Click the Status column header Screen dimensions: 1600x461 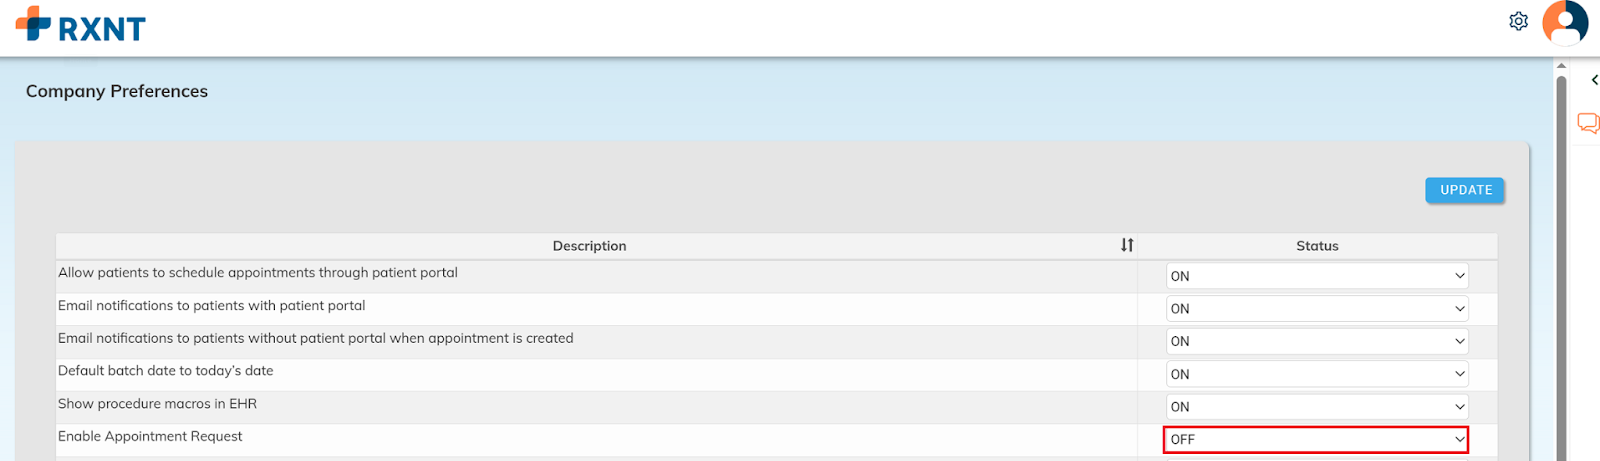(x=1316, y=246)
